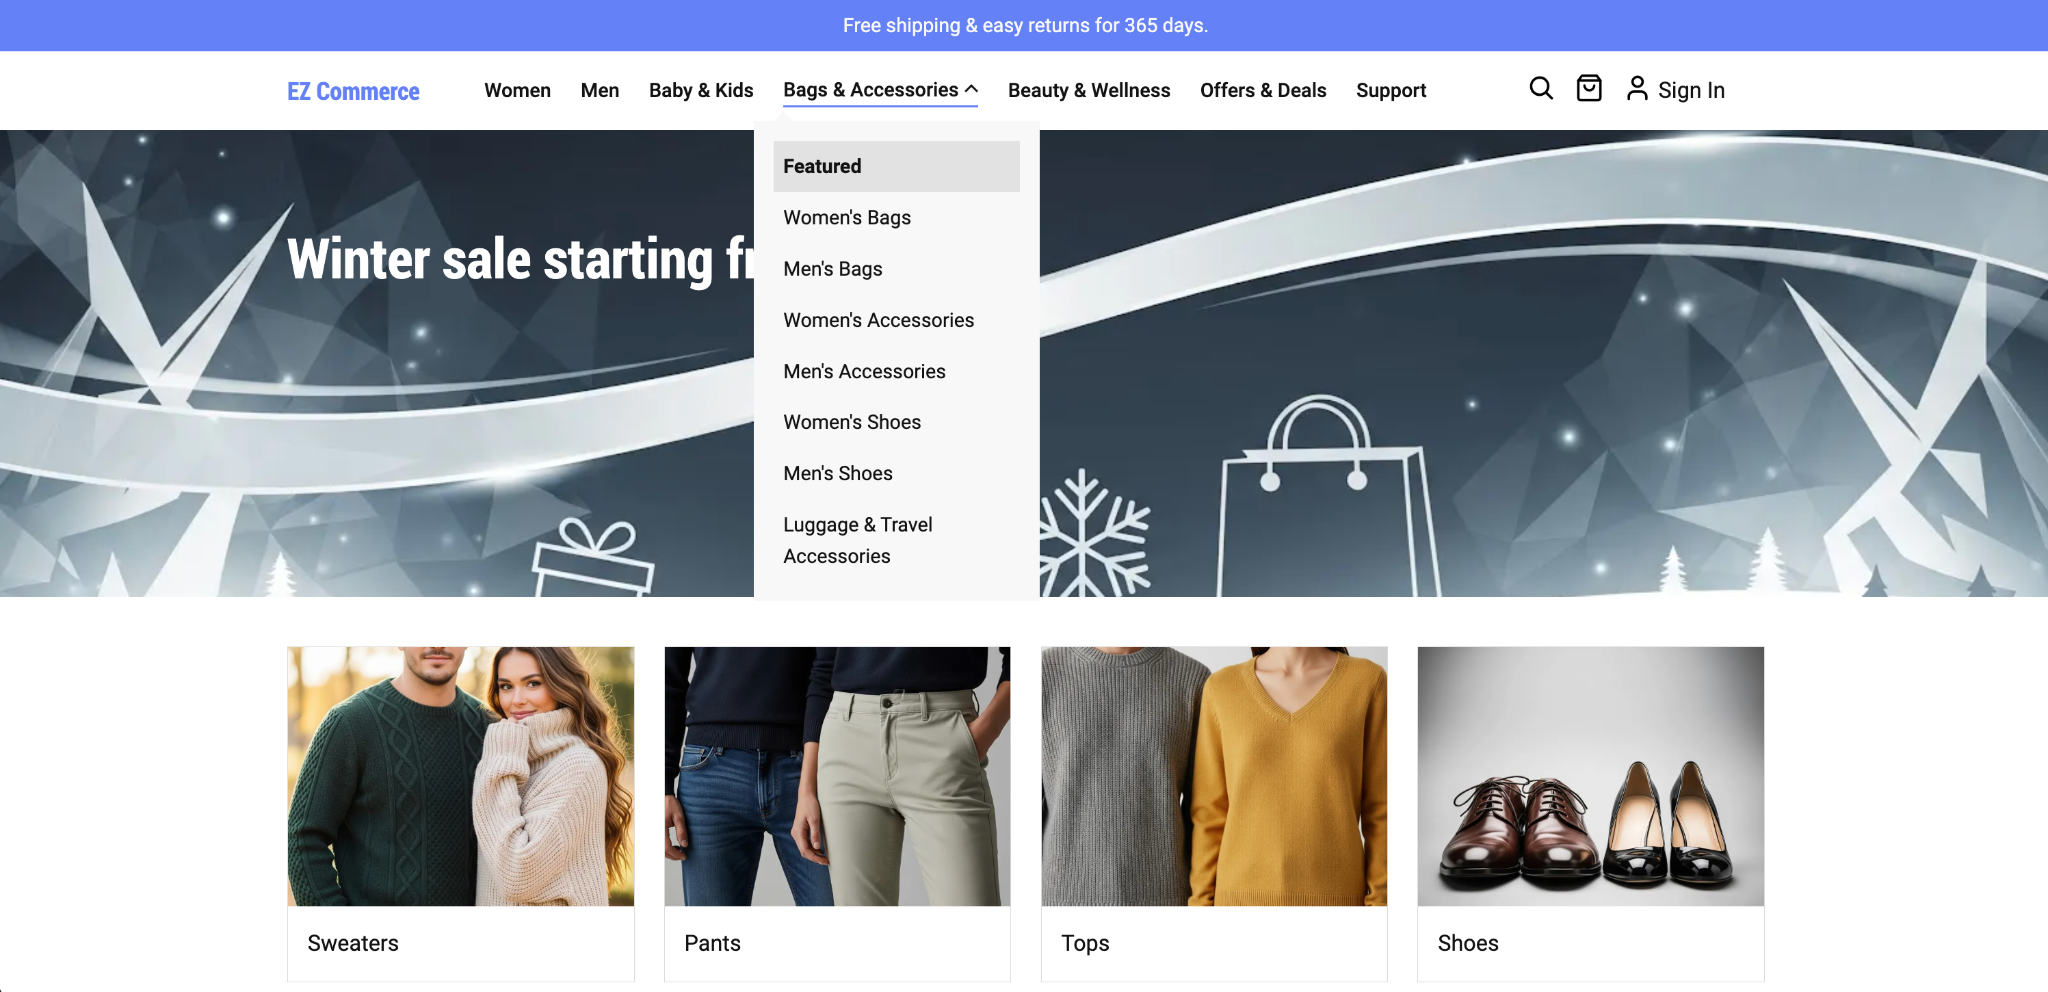Open the Men navigation menu
The width and height of the screenshot is (2048, 992).
pos(600,90)
